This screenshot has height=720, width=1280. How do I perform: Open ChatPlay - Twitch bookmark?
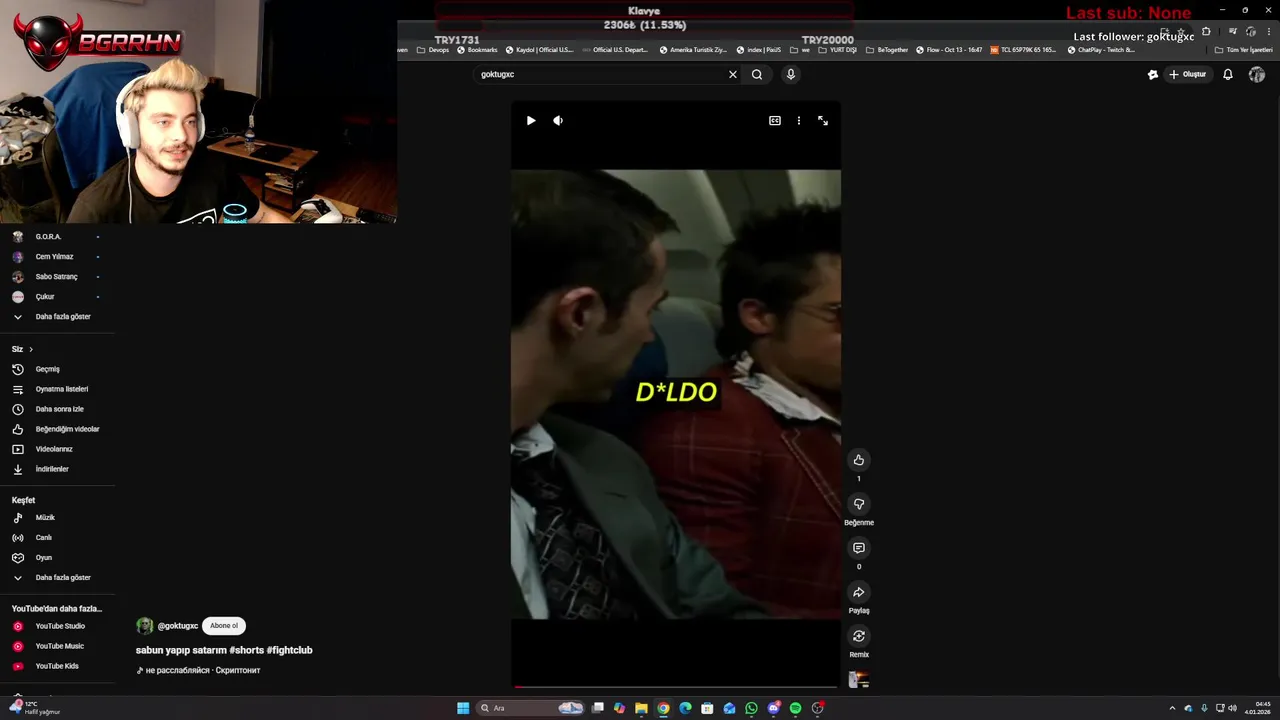1100,50
